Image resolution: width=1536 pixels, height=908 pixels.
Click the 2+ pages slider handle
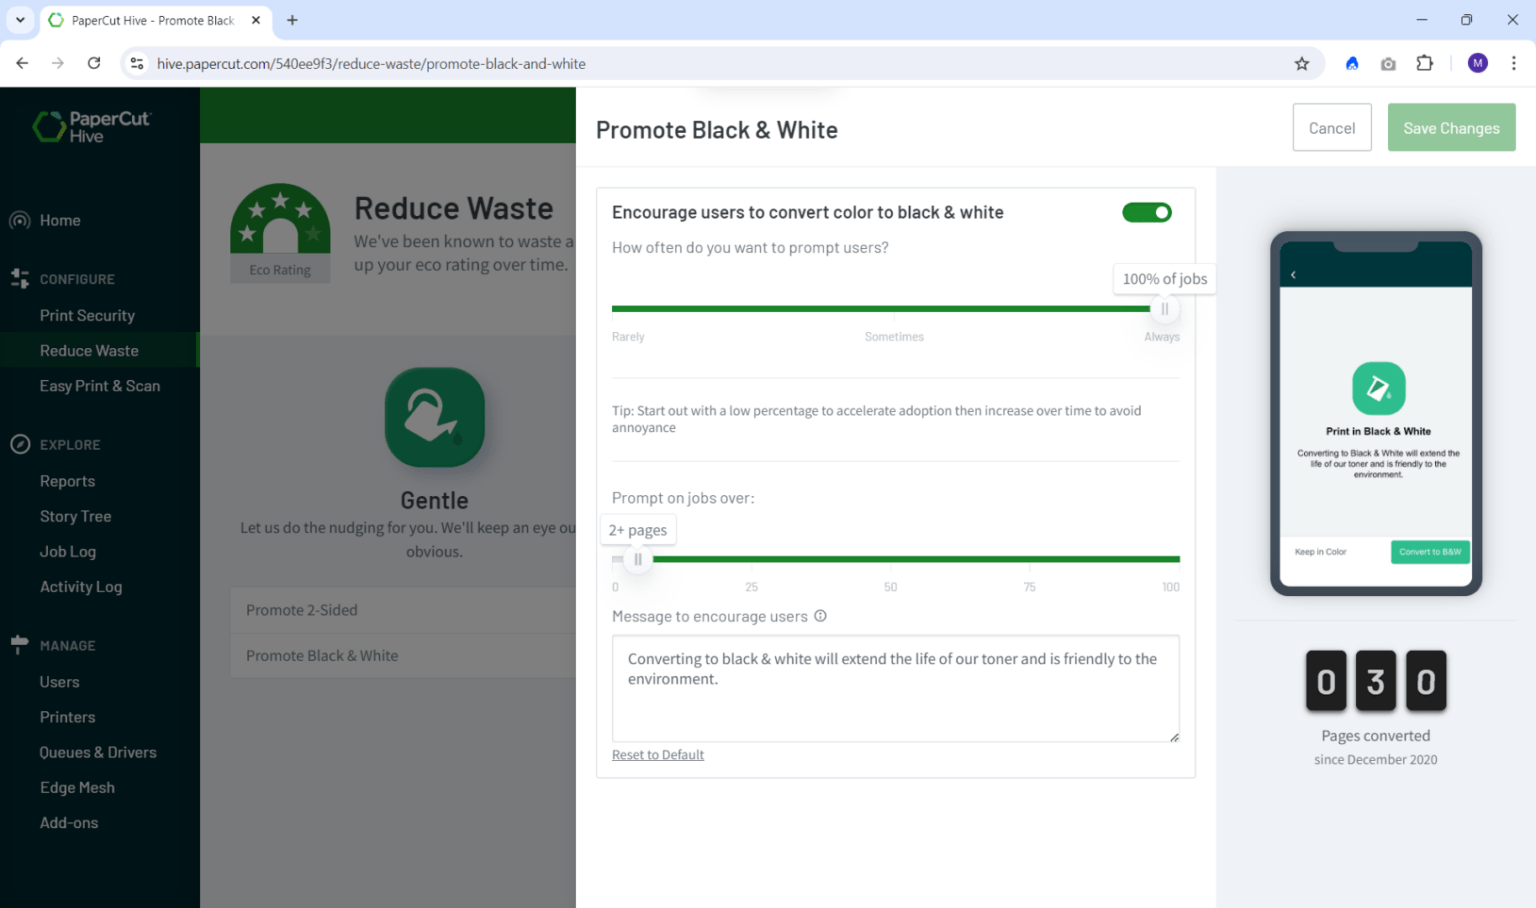click(638, 559)
